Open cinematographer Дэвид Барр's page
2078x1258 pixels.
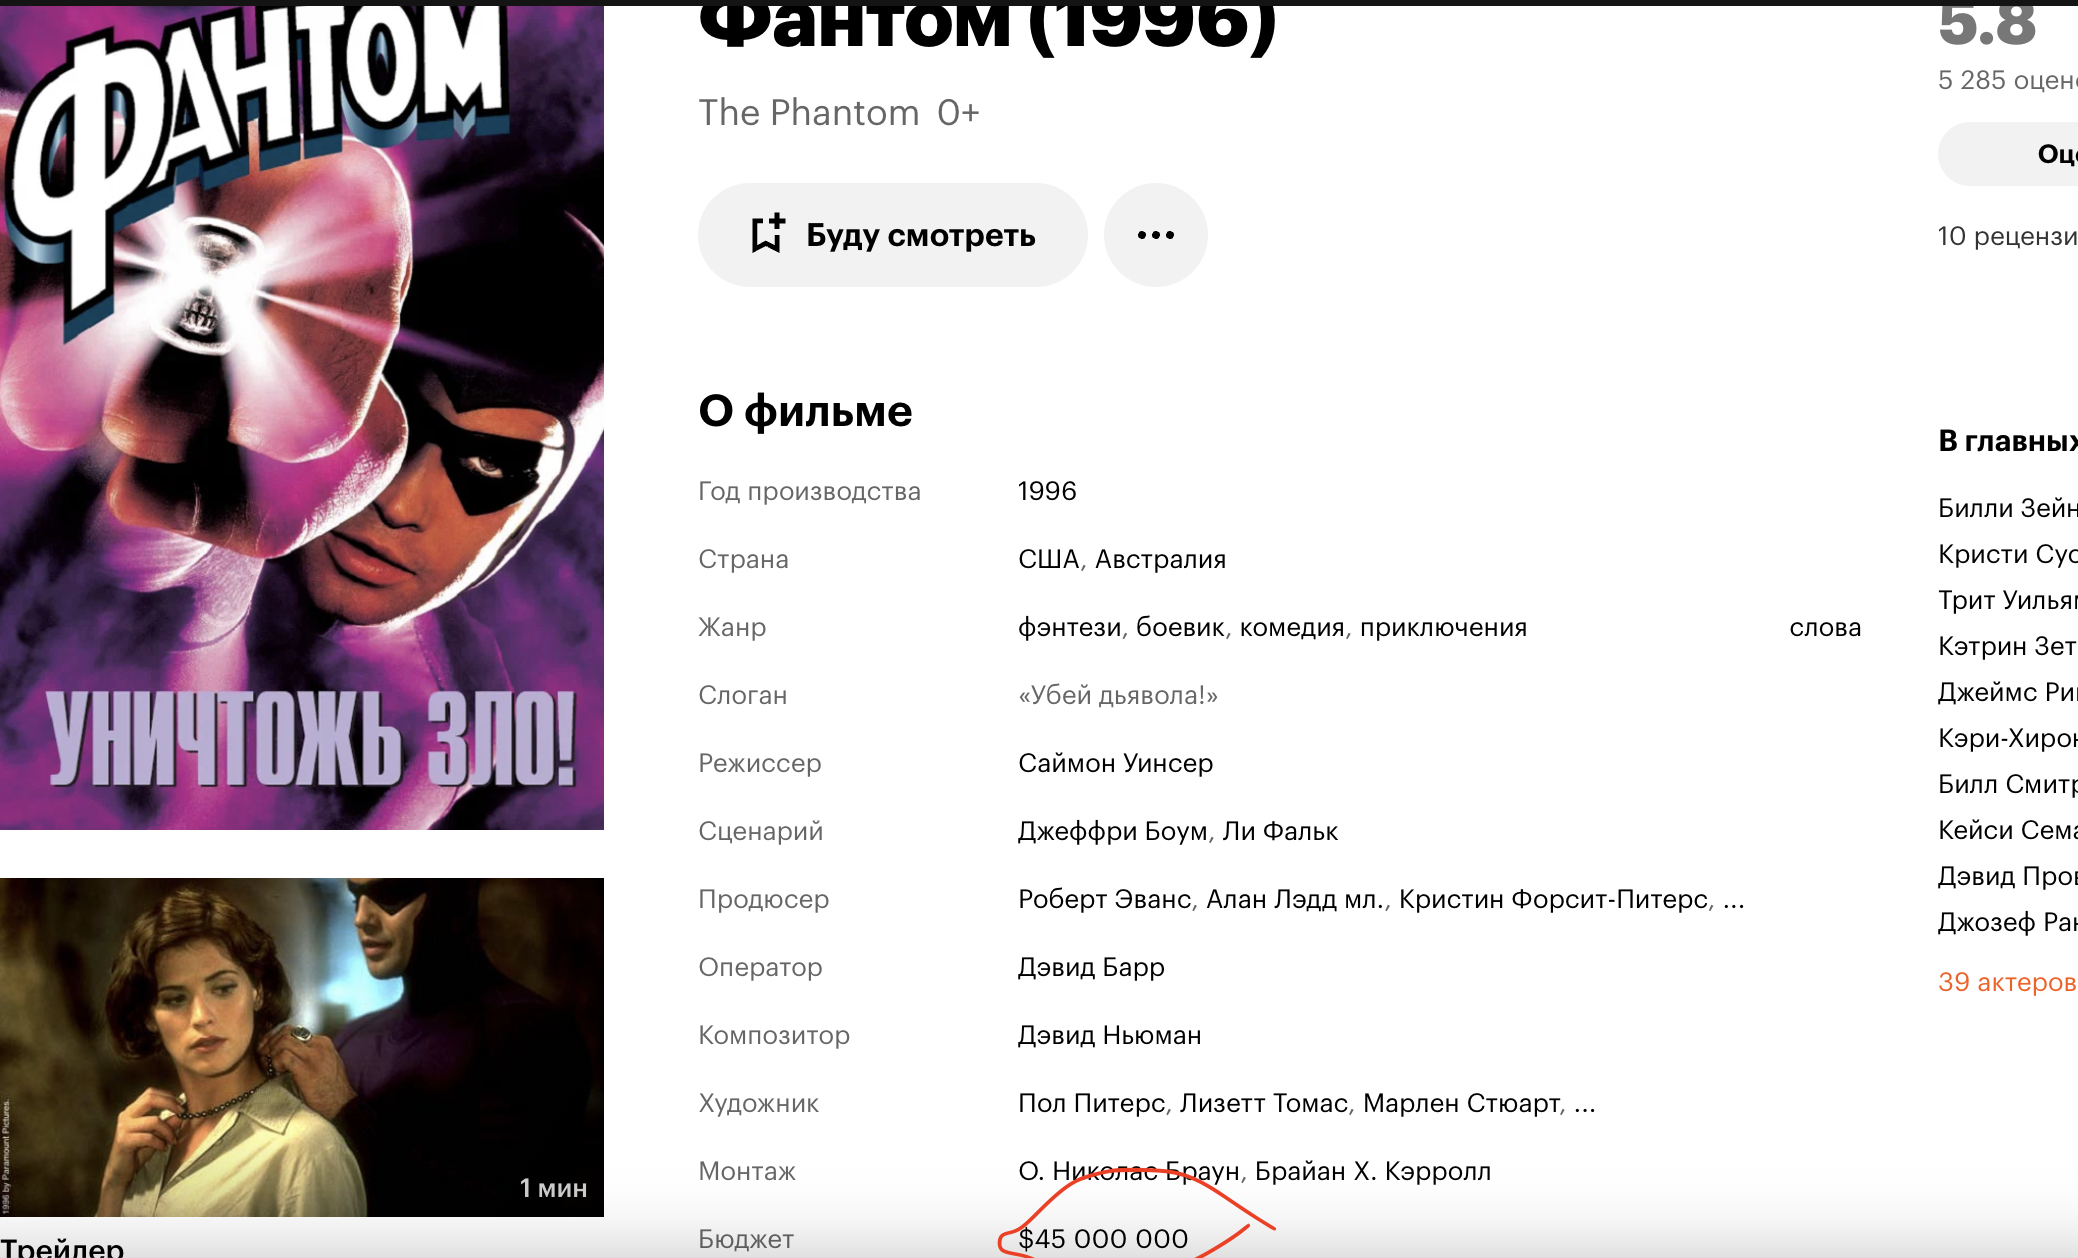point(1091,968)
